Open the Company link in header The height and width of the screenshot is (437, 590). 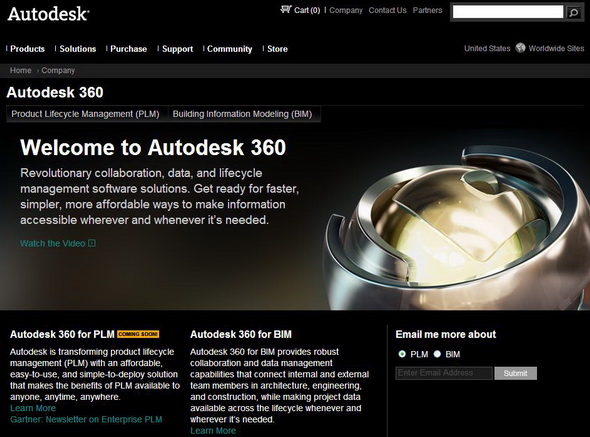coord(346,10)
